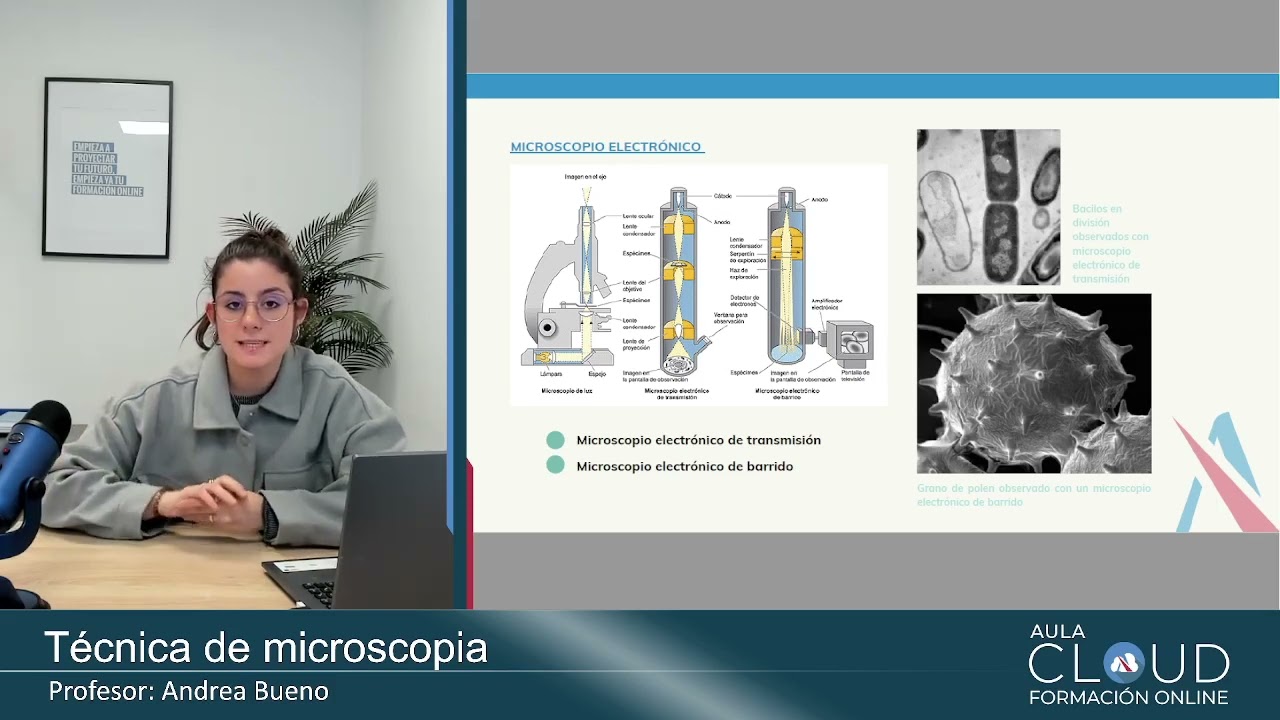The height and width of the screenshot is (720, 1280).
Task: Click the "Lámpara" label under the light microscope
Action: pyautogui.click(x=551, y=374)
